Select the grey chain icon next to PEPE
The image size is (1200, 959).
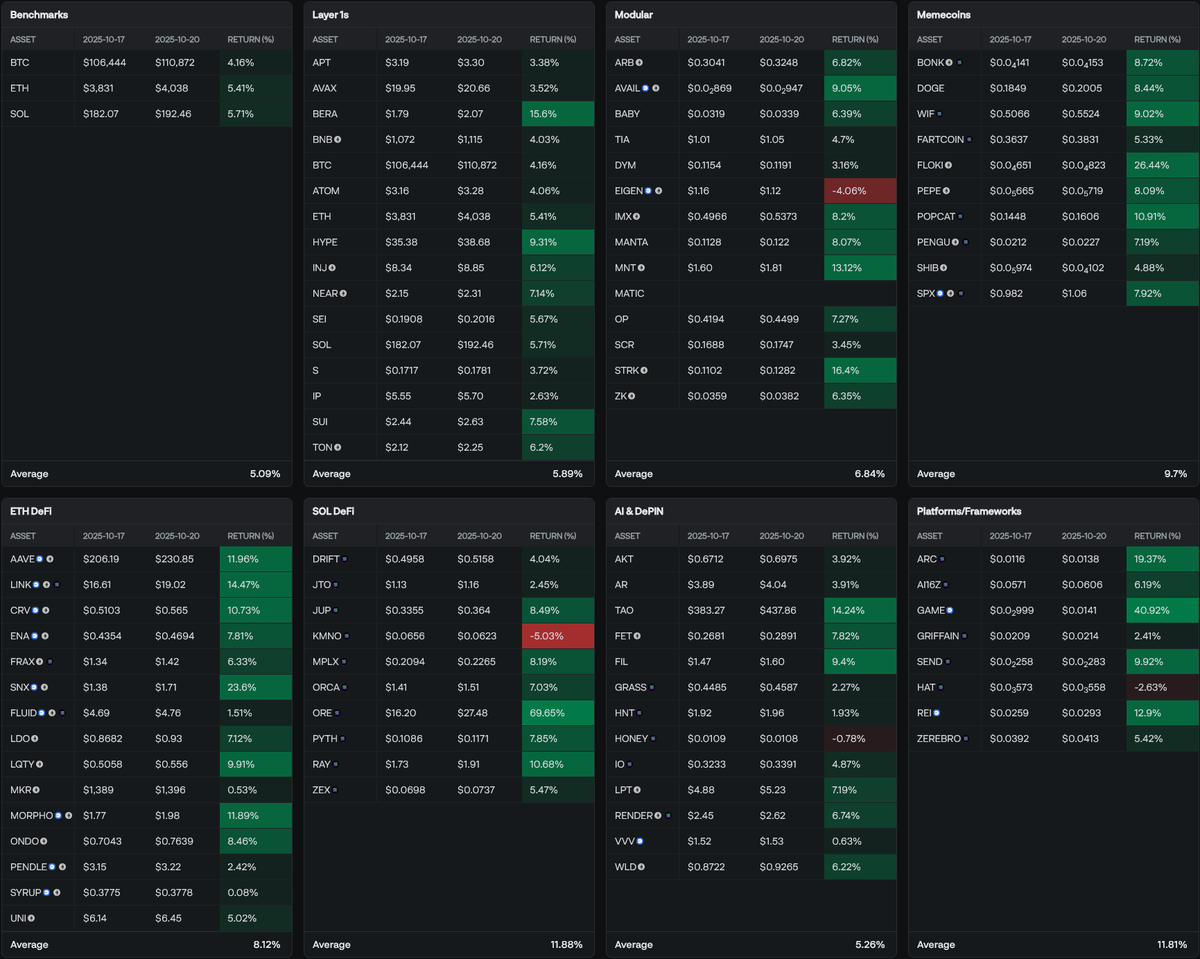point(947,191)
